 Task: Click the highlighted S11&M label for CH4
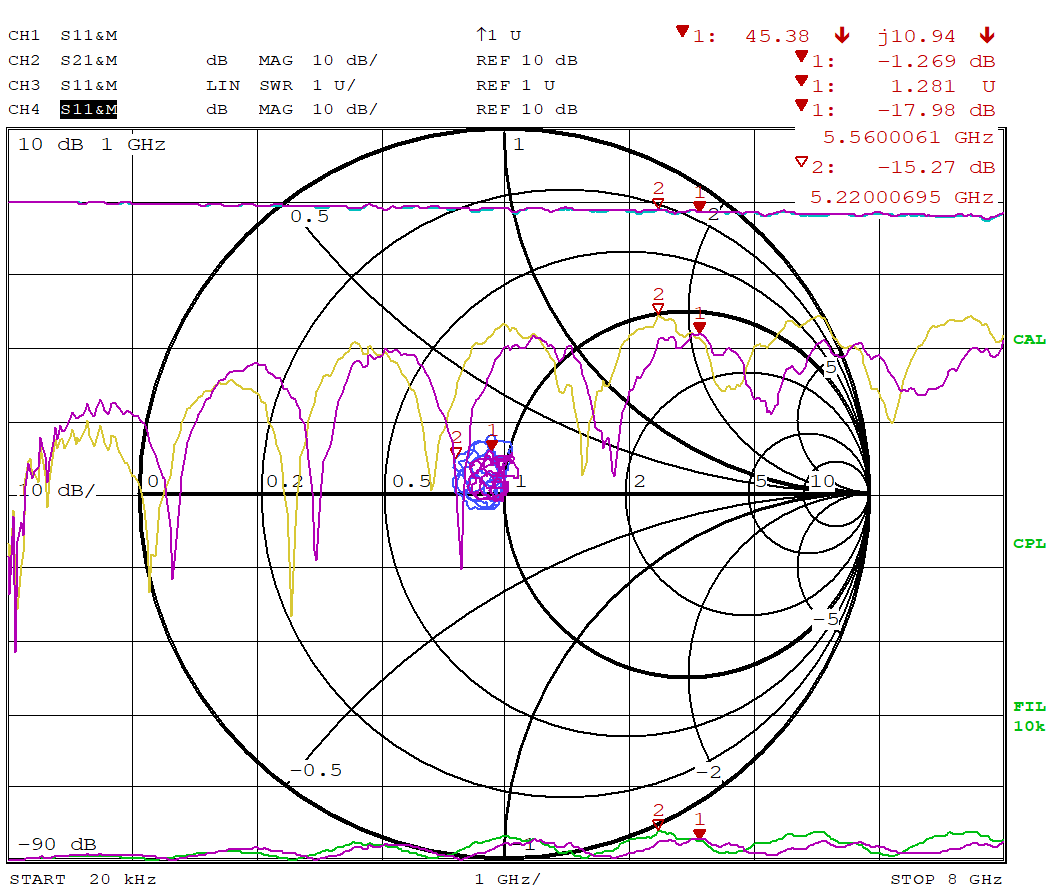coord(88,109)
